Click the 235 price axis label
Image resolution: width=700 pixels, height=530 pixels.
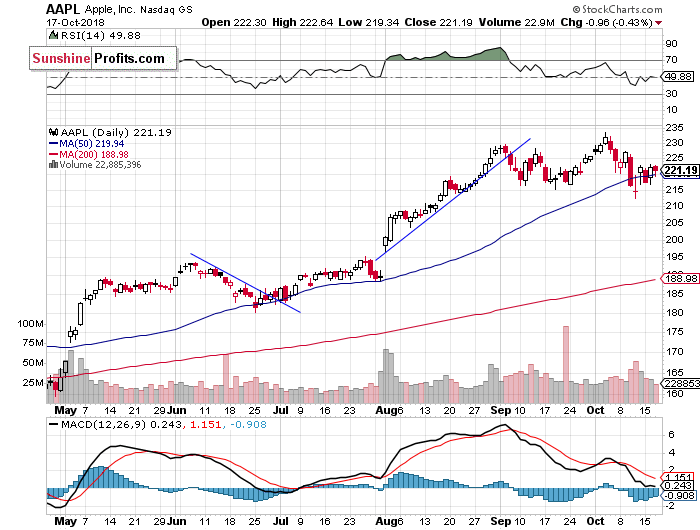674,128
